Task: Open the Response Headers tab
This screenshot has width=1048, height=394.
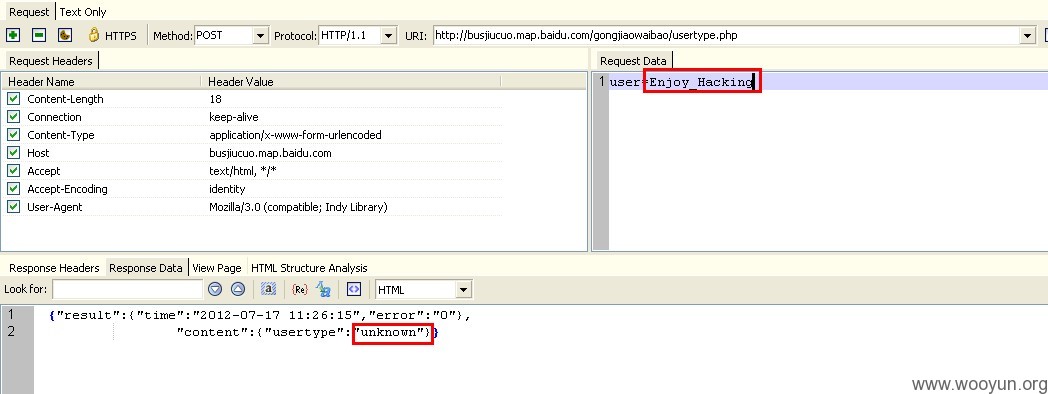Action: tap(54, 268)
